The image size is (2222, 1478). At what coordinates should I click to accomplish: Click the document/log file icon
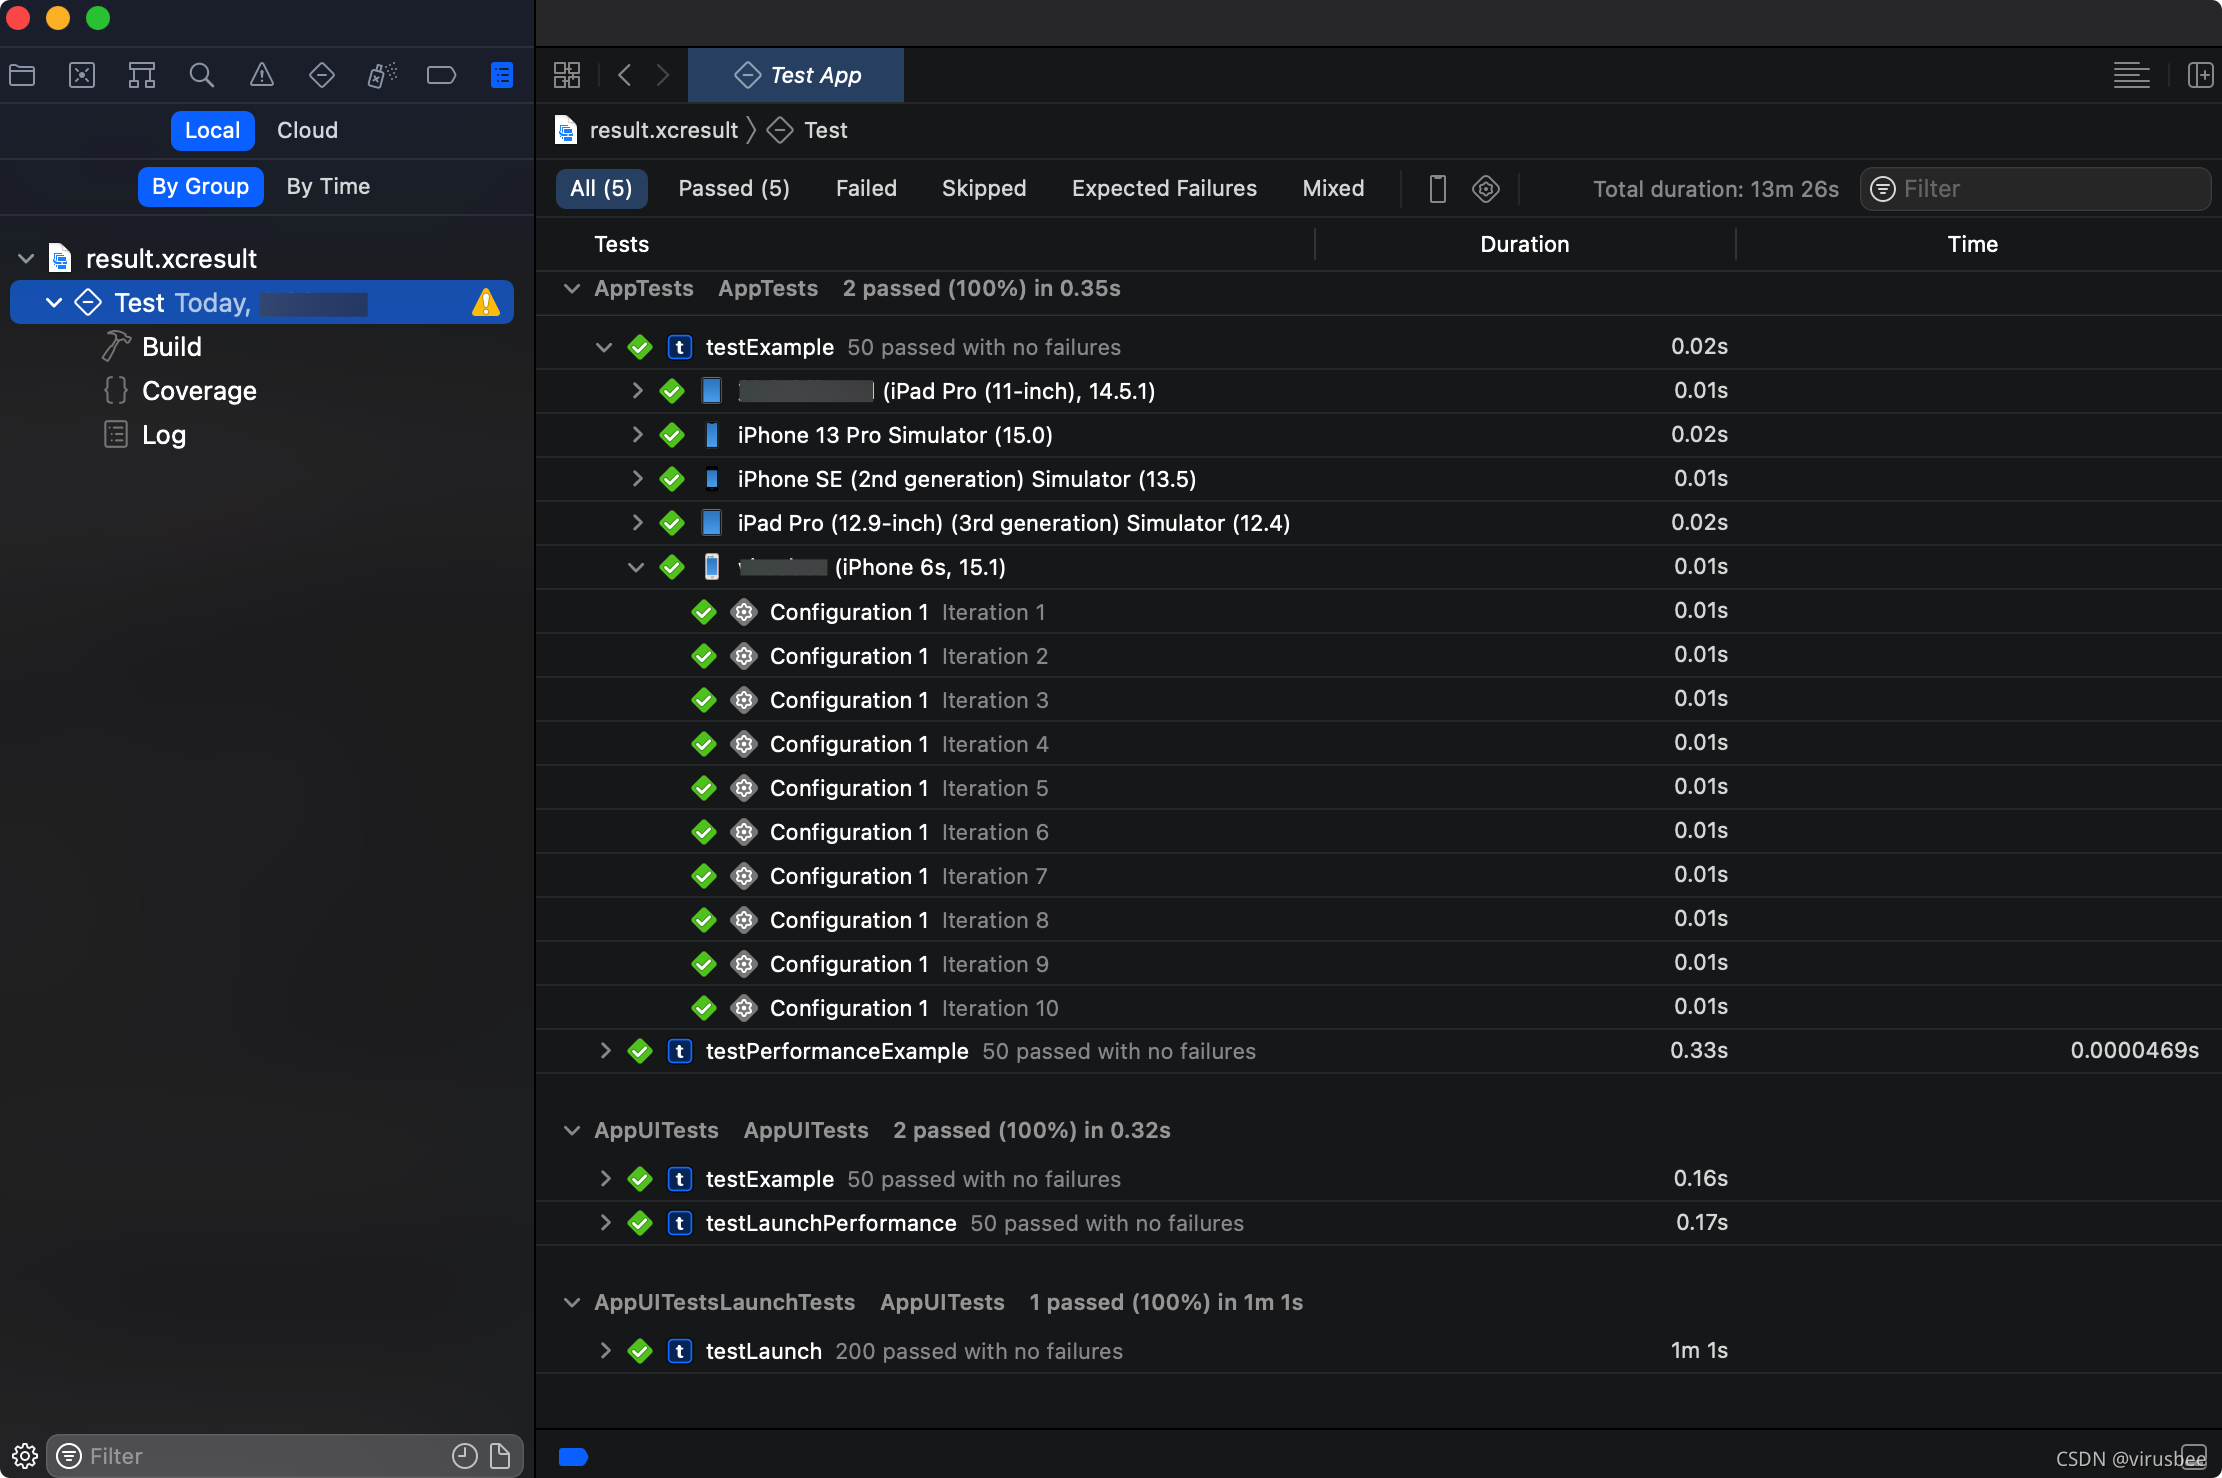(x=119, y=434)
